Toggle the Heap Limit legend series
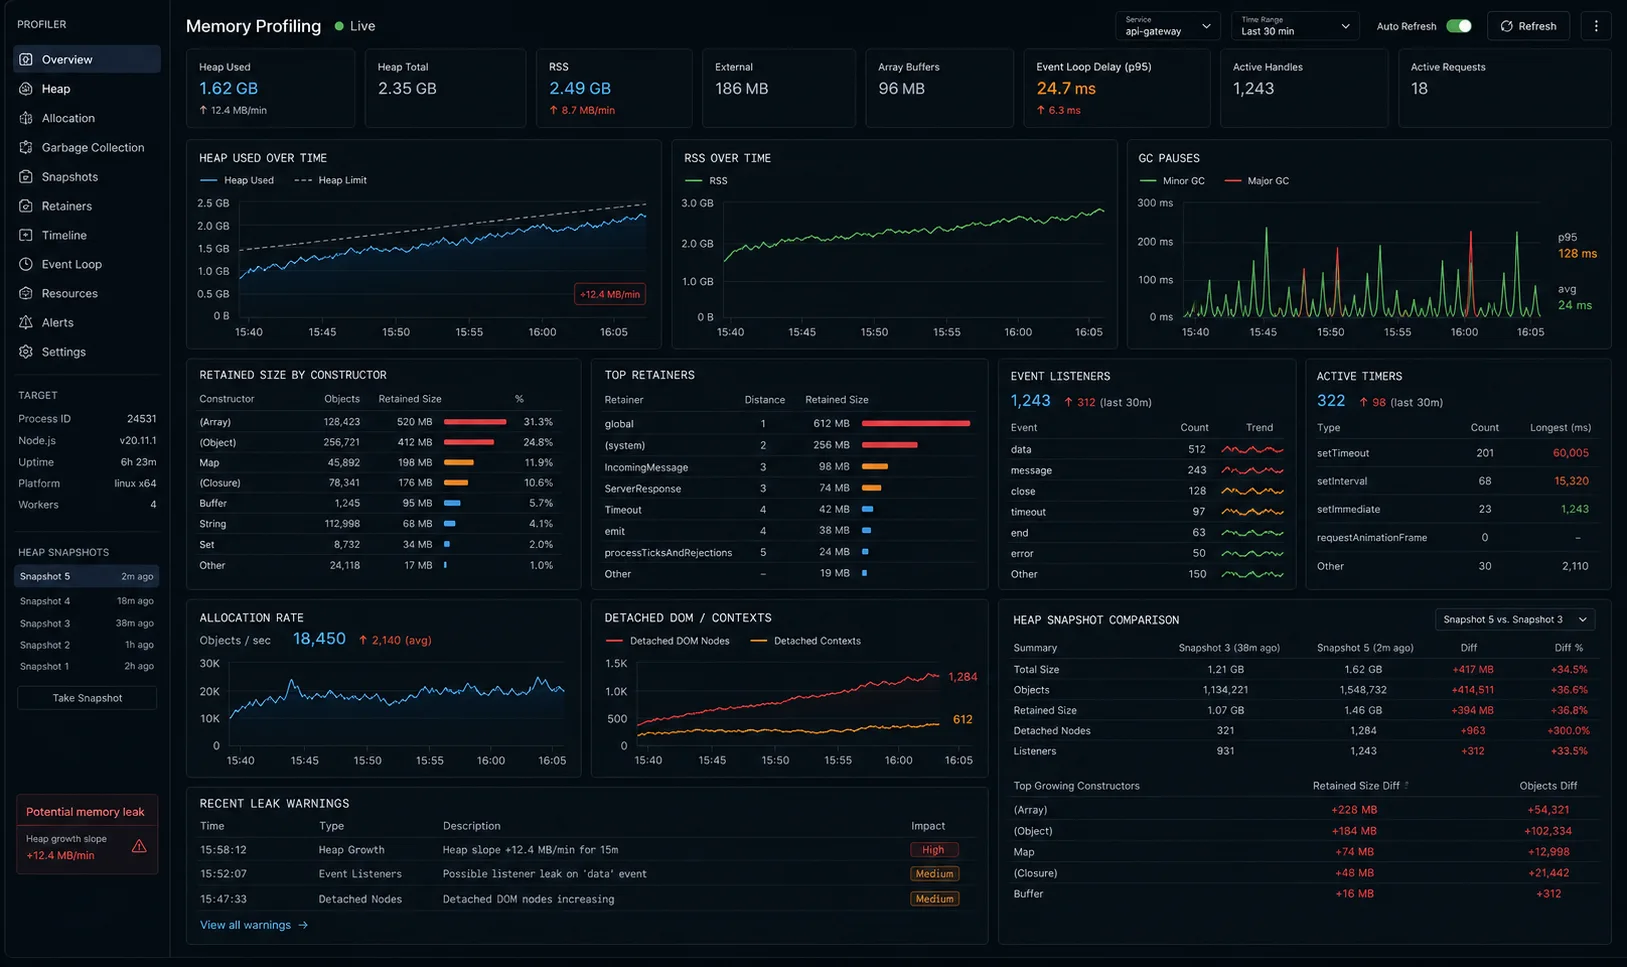Screen dimensions: 1627x967 (331, 180)
